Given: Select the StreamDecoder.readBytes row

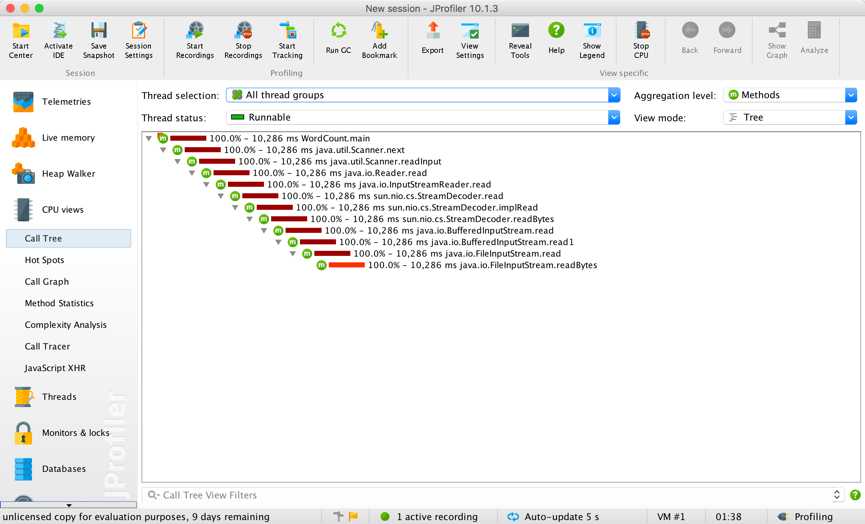Looking at the screenshot, I should pyautogui.click(x=407, y=219).
